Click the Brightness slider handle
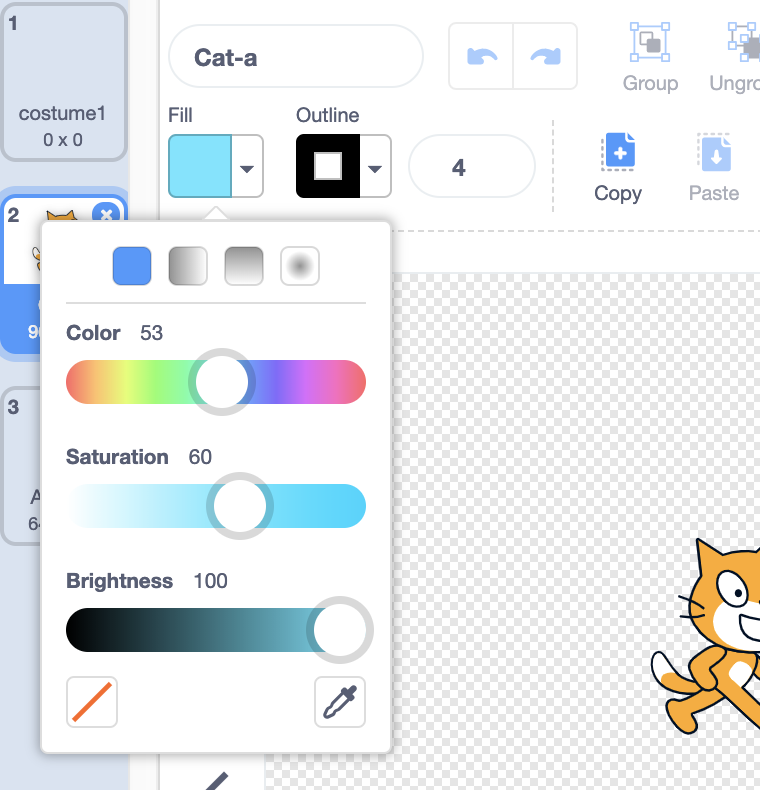The width and height of the screenshot is (760, 790). pyautogui.click(x=340, y=630)
